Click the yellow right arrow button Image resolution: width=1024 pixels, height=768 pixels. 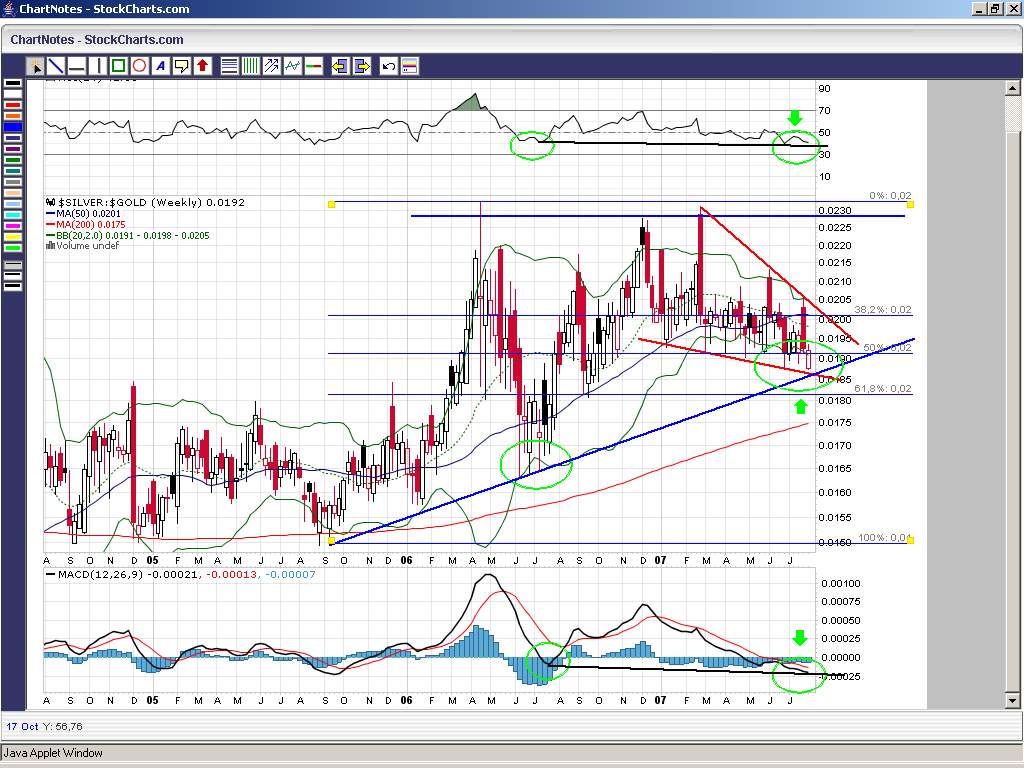tap(361, 67)
